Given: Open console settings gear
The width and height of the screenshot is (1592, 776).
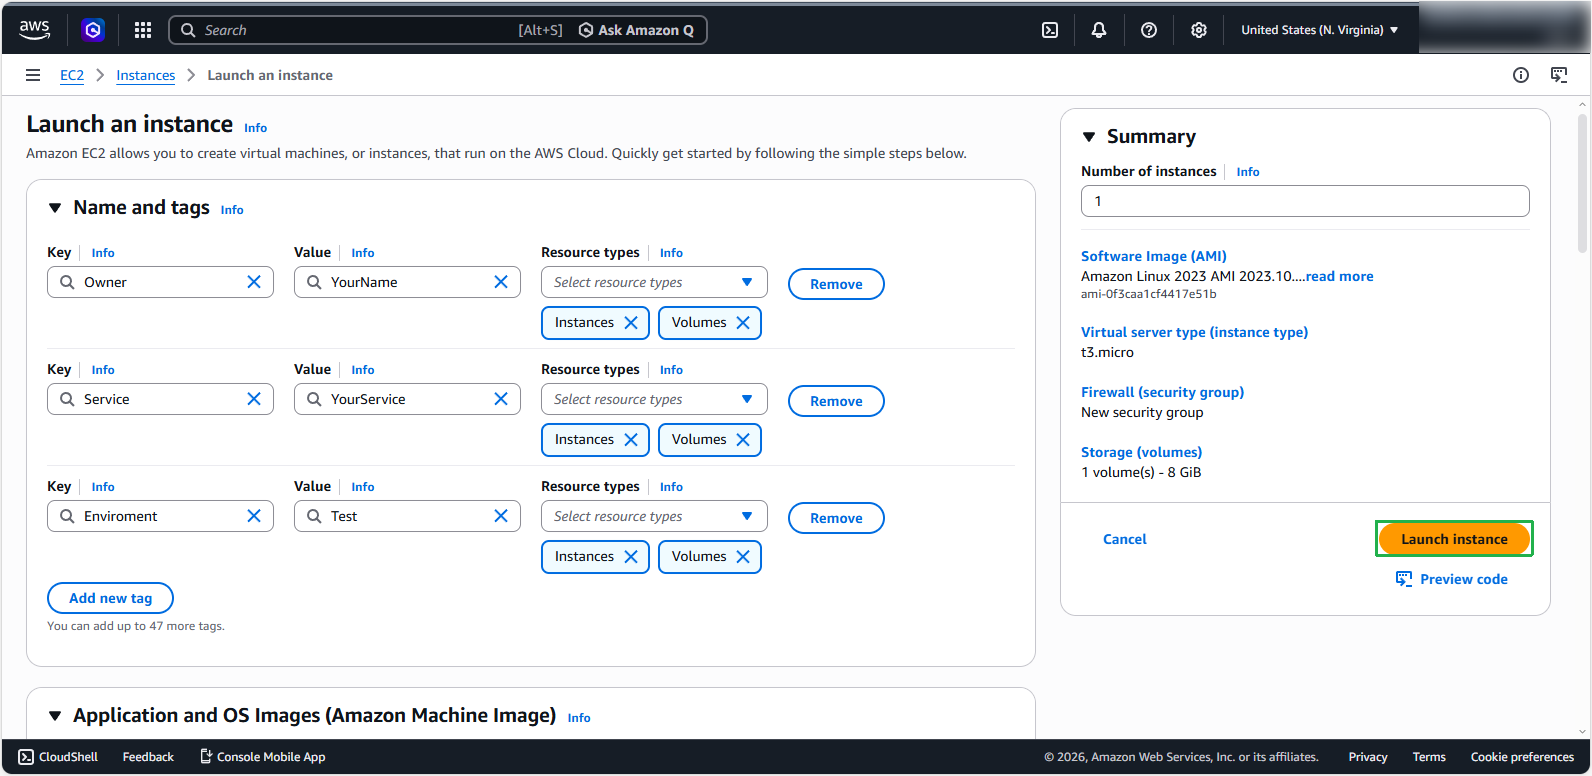Looking at the screenshot, I should [1199, 30].
